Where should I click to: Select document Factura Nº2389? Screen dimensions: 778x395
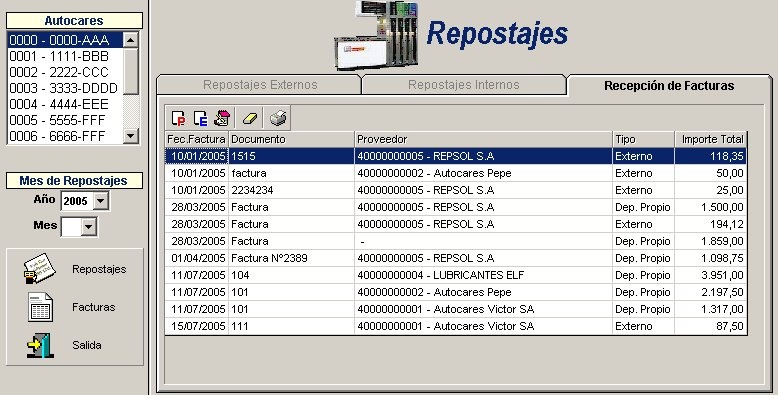(x=291, y=258)
